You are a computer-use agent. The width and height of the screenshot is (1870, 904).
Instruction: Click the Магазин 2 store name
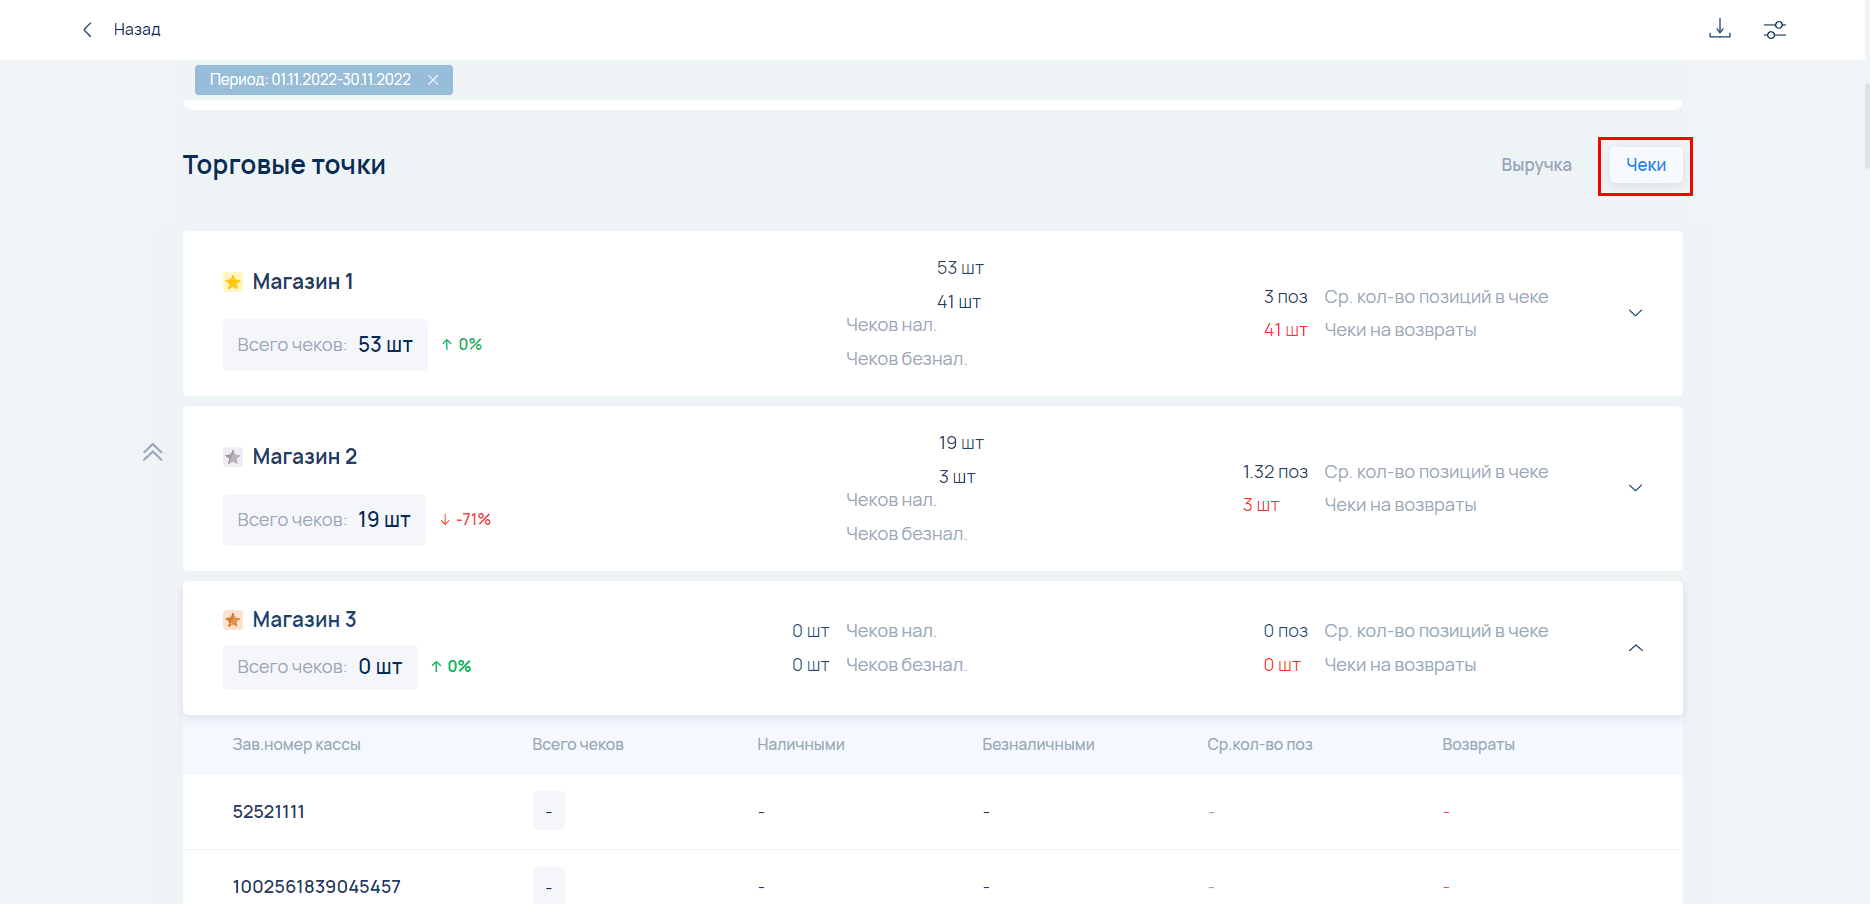pos(305,457)
